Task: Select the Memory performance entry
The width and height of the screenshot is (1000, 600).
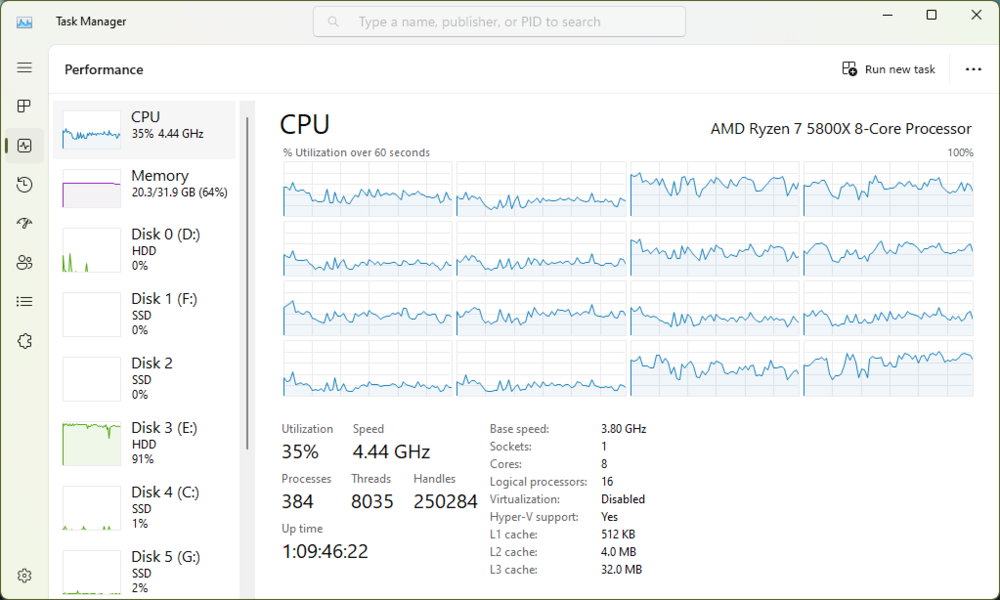Action: point(144,188)
